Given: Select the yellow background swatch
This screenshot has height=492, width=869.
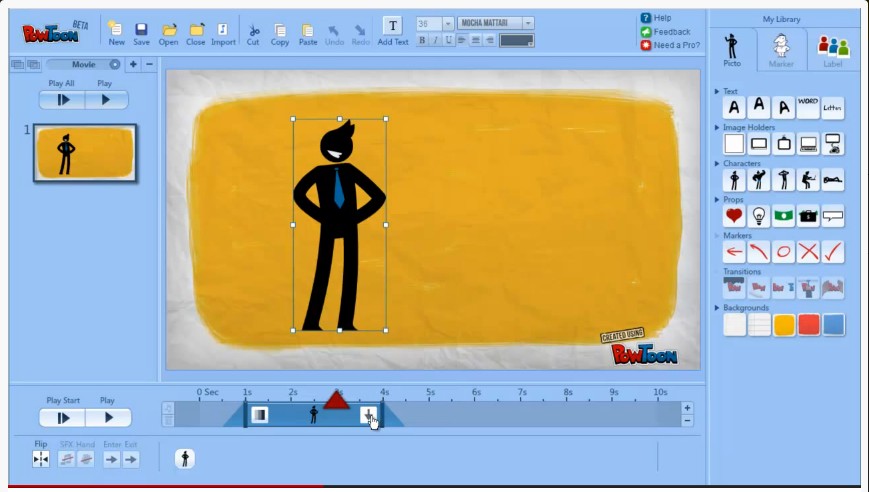Looking at the screenshot, I should coord(784,325).
